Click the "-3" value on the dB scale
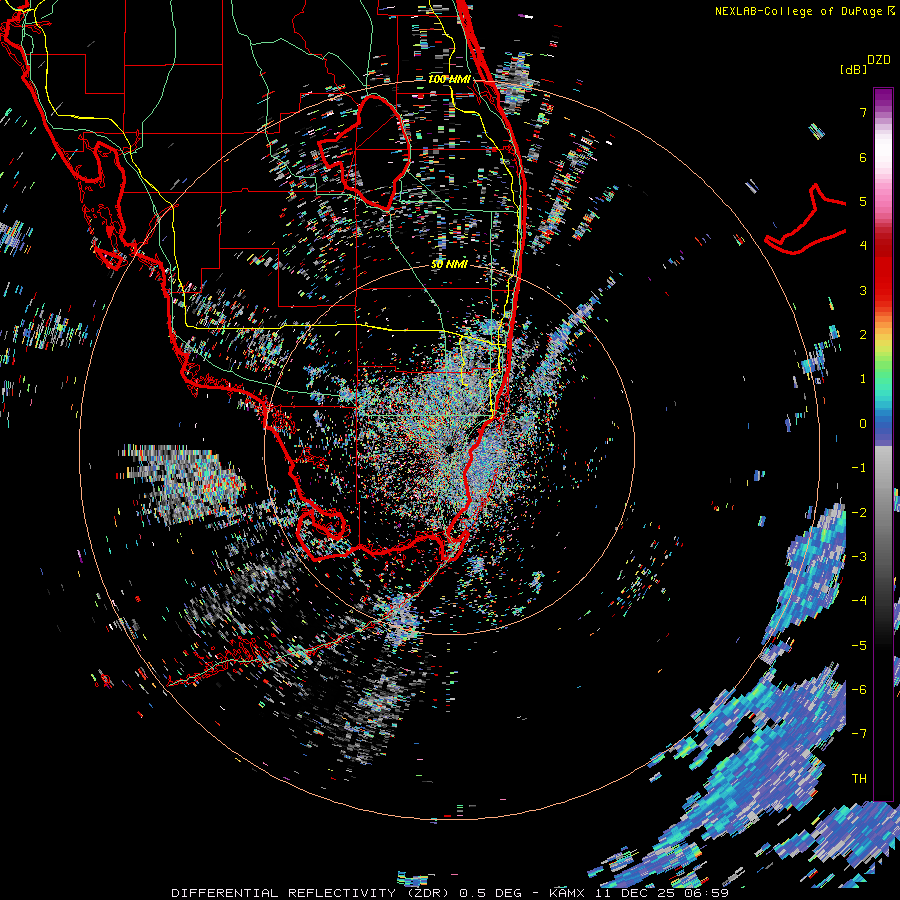This screenshot has height=900, width=900. click(x=859, y=557)
